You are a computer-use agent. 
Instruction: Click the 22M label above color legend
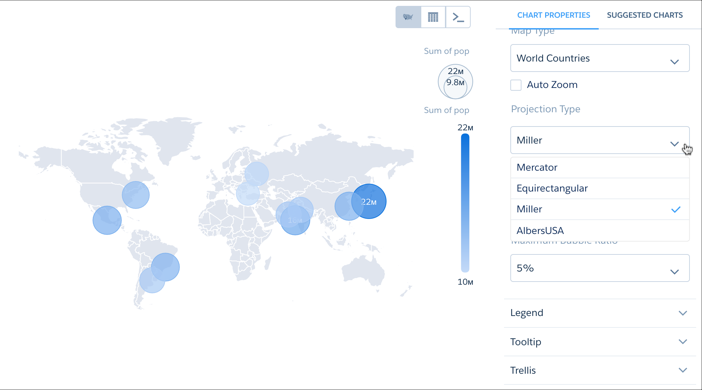(x=465, y=128)
